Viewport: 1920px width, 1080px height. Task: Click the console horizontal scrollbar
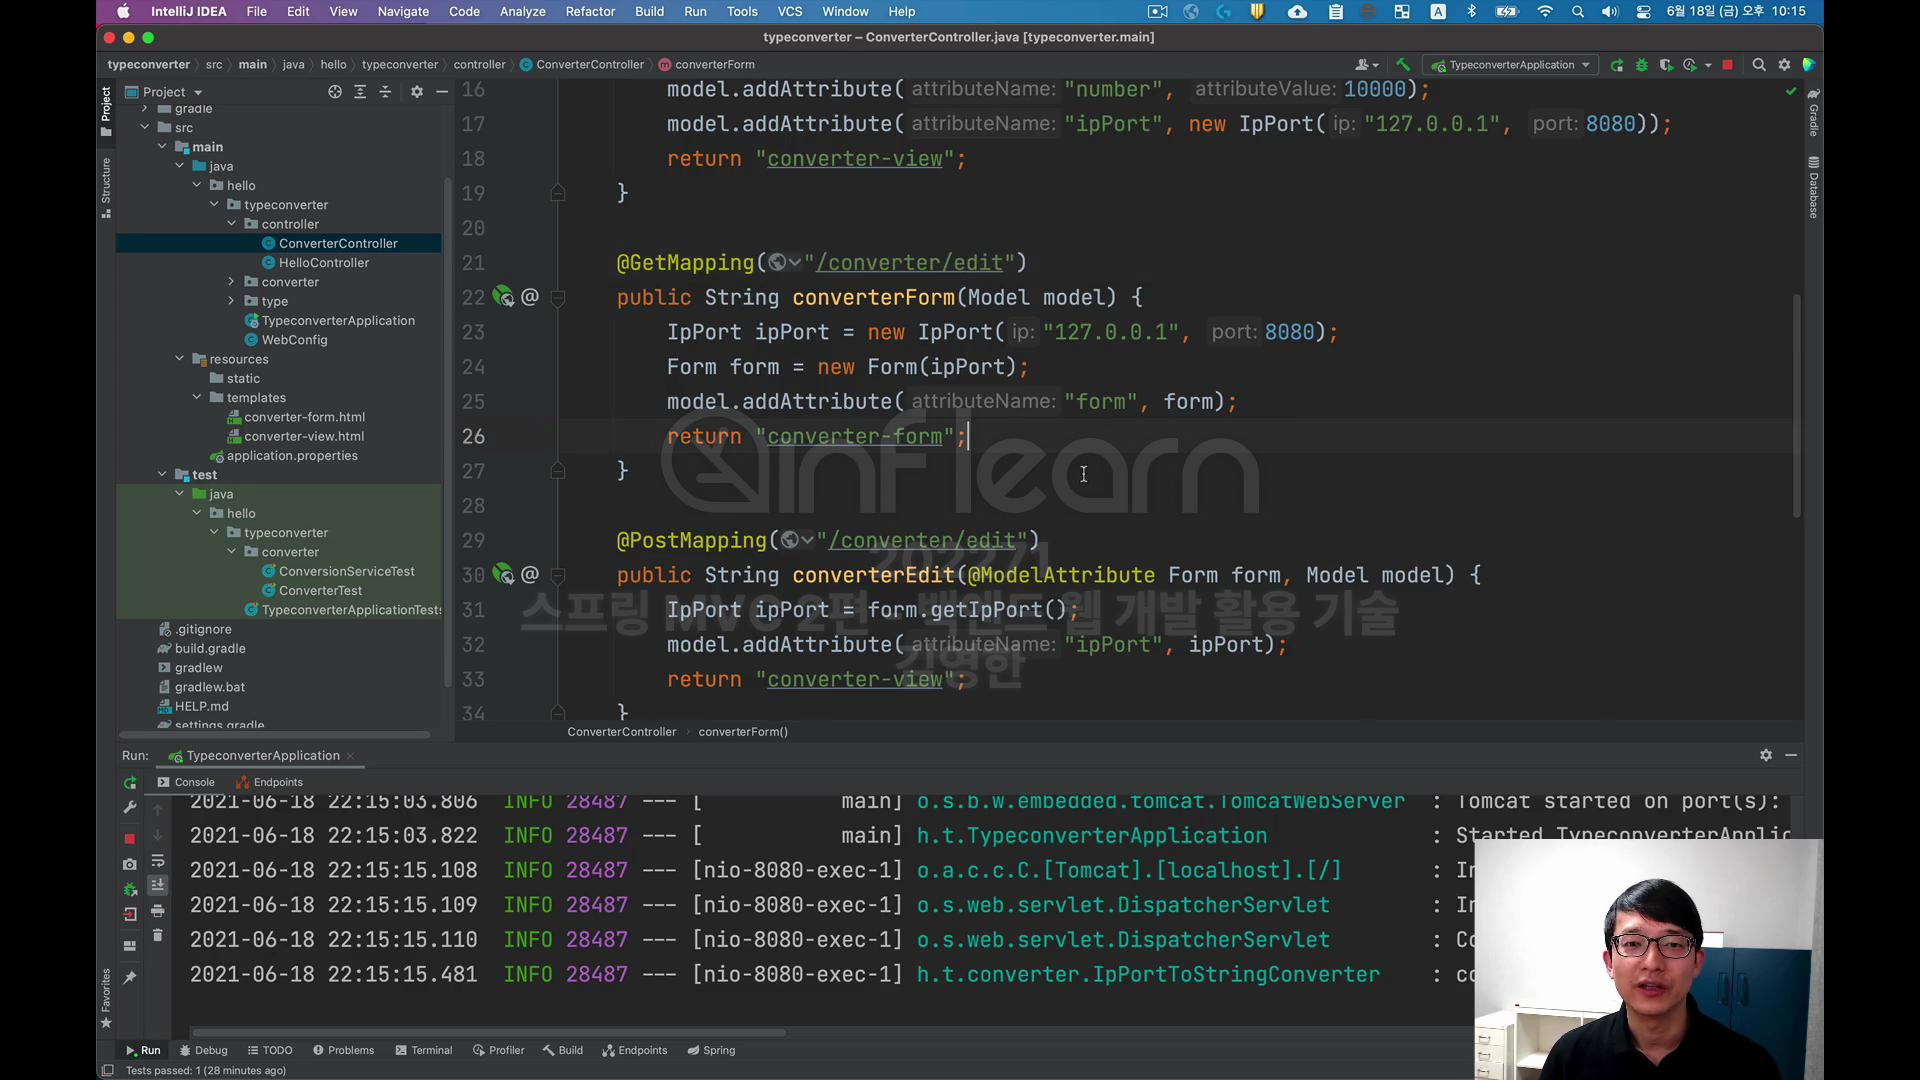(488, 1033)
